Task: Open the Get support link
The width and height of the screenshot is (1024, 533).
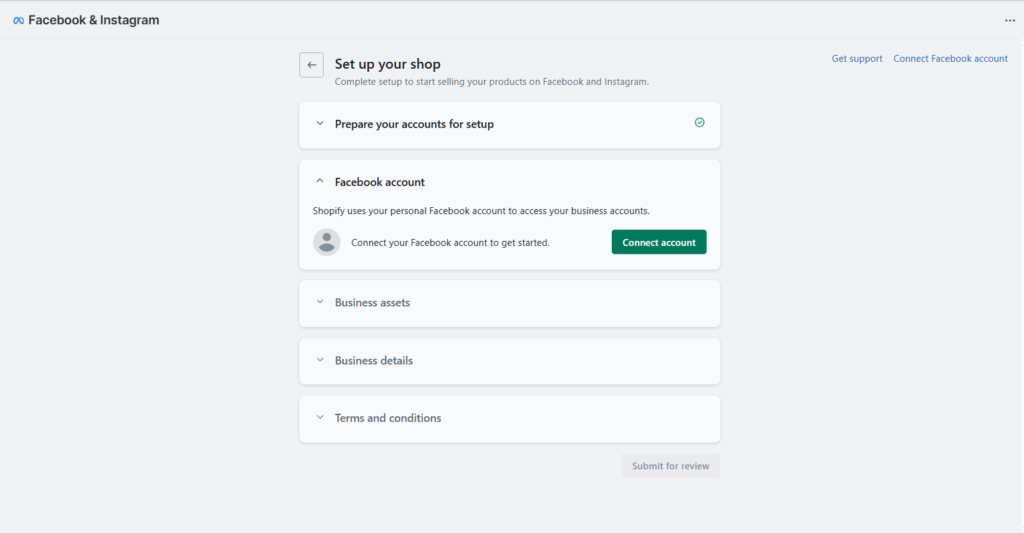Action: tap(857, 59)
